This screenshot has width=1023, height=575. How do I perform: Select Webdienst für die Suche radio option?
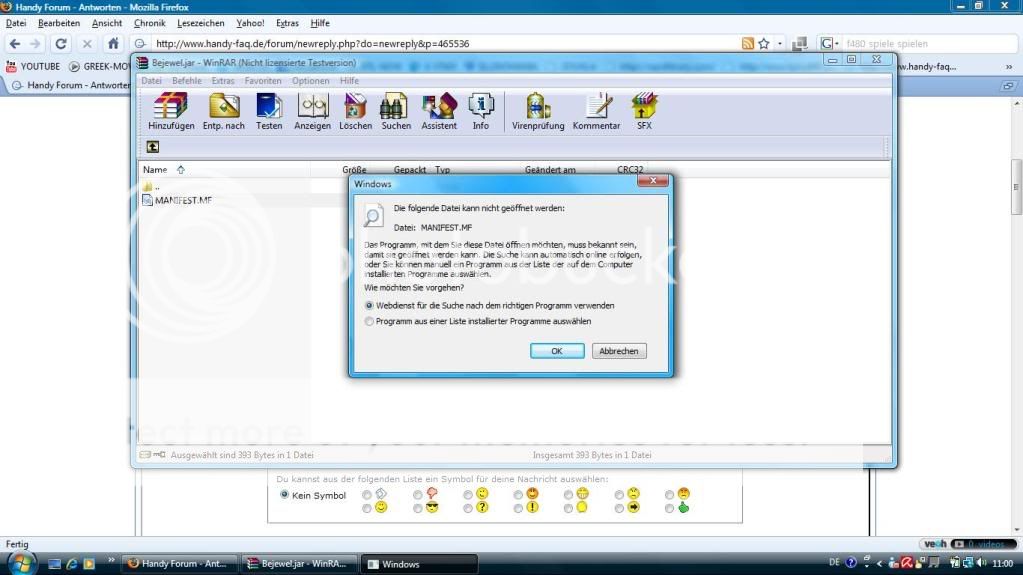tap(370, 305)
